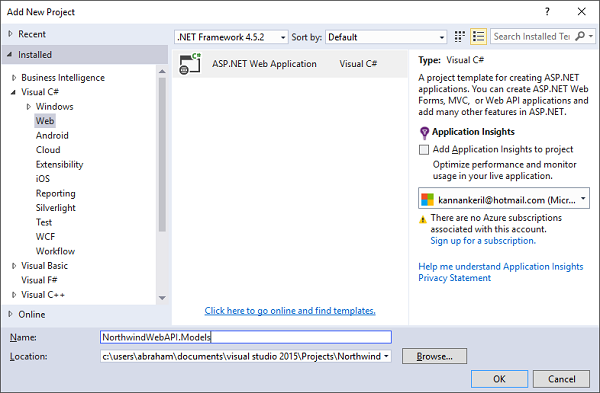Viewport: 600px width, 393px height.
Task: Select the Test category
Action: tap(44, 222)
